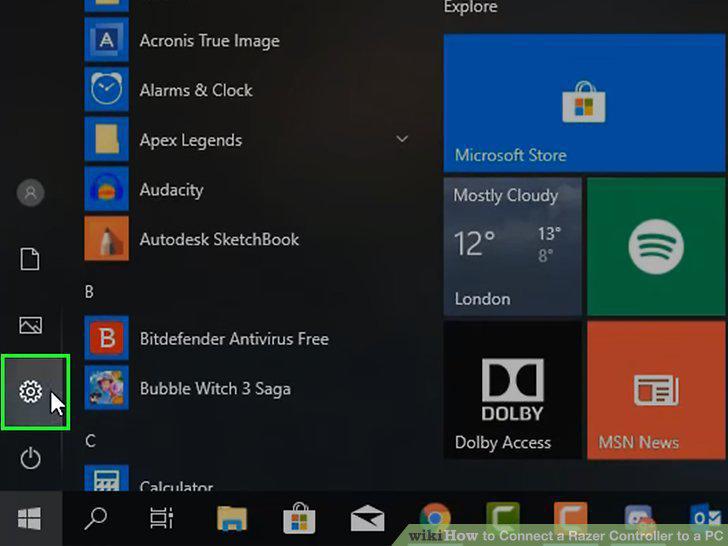Select Bitdefender Antivirus Free text
The width and height of the screenshot is (728, 546).
[x=234, y=339]
